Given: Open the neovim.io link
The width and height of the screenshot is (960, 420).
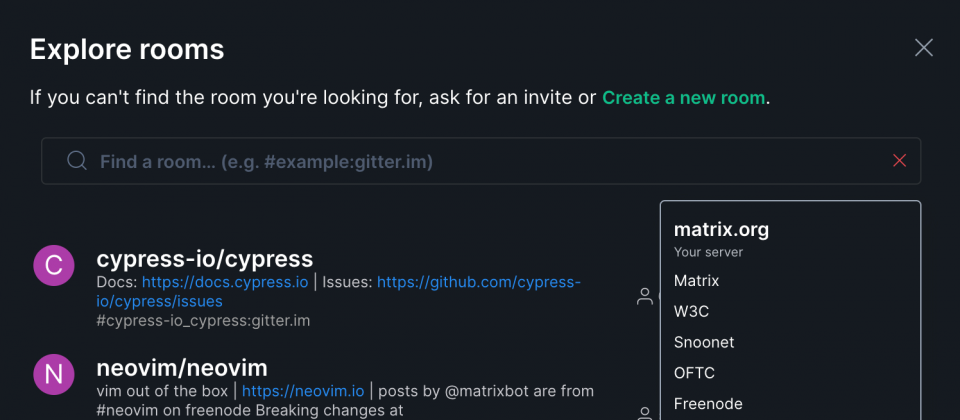Looking at the screenshot, I should [x=303, y=391].
